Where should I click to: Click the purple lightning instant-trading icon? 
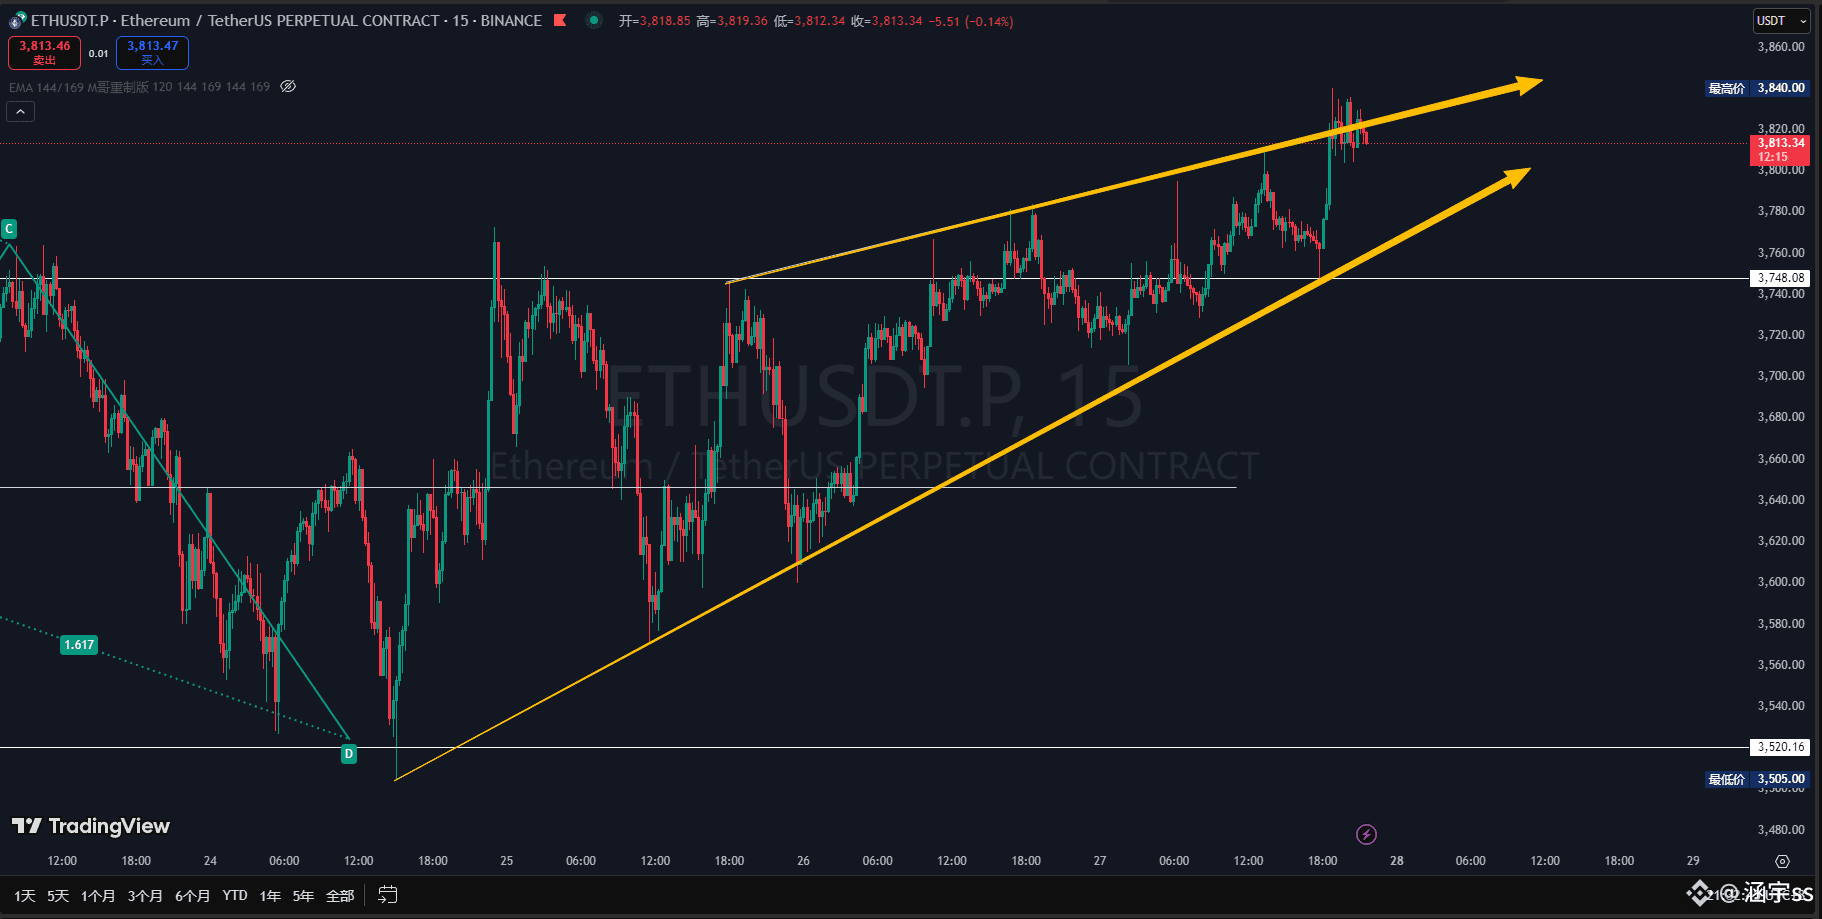(1366, 833)
